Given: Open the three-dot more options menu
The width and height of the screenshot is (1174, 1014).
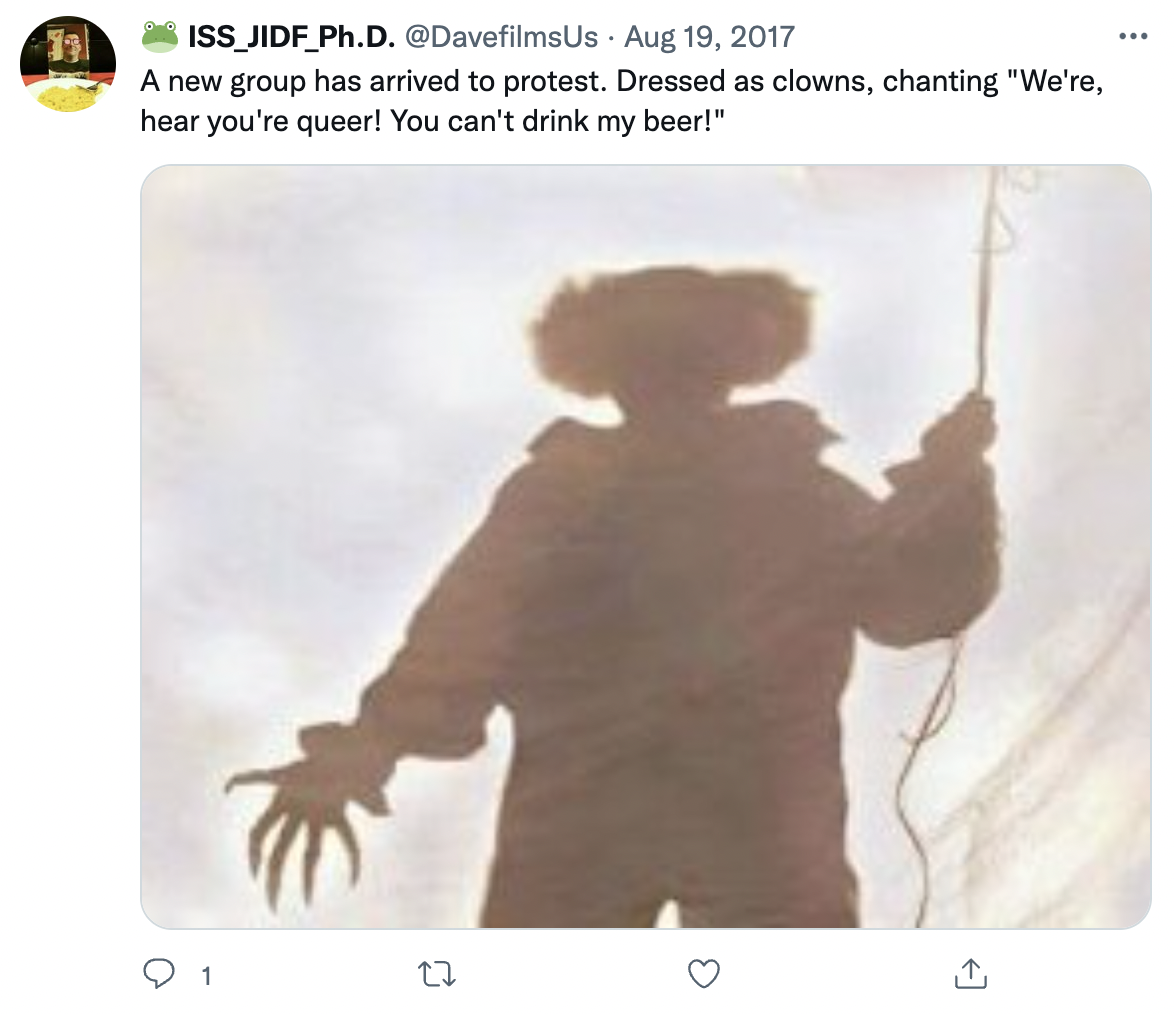Looking at the screenshot, I should (1134, 36).
